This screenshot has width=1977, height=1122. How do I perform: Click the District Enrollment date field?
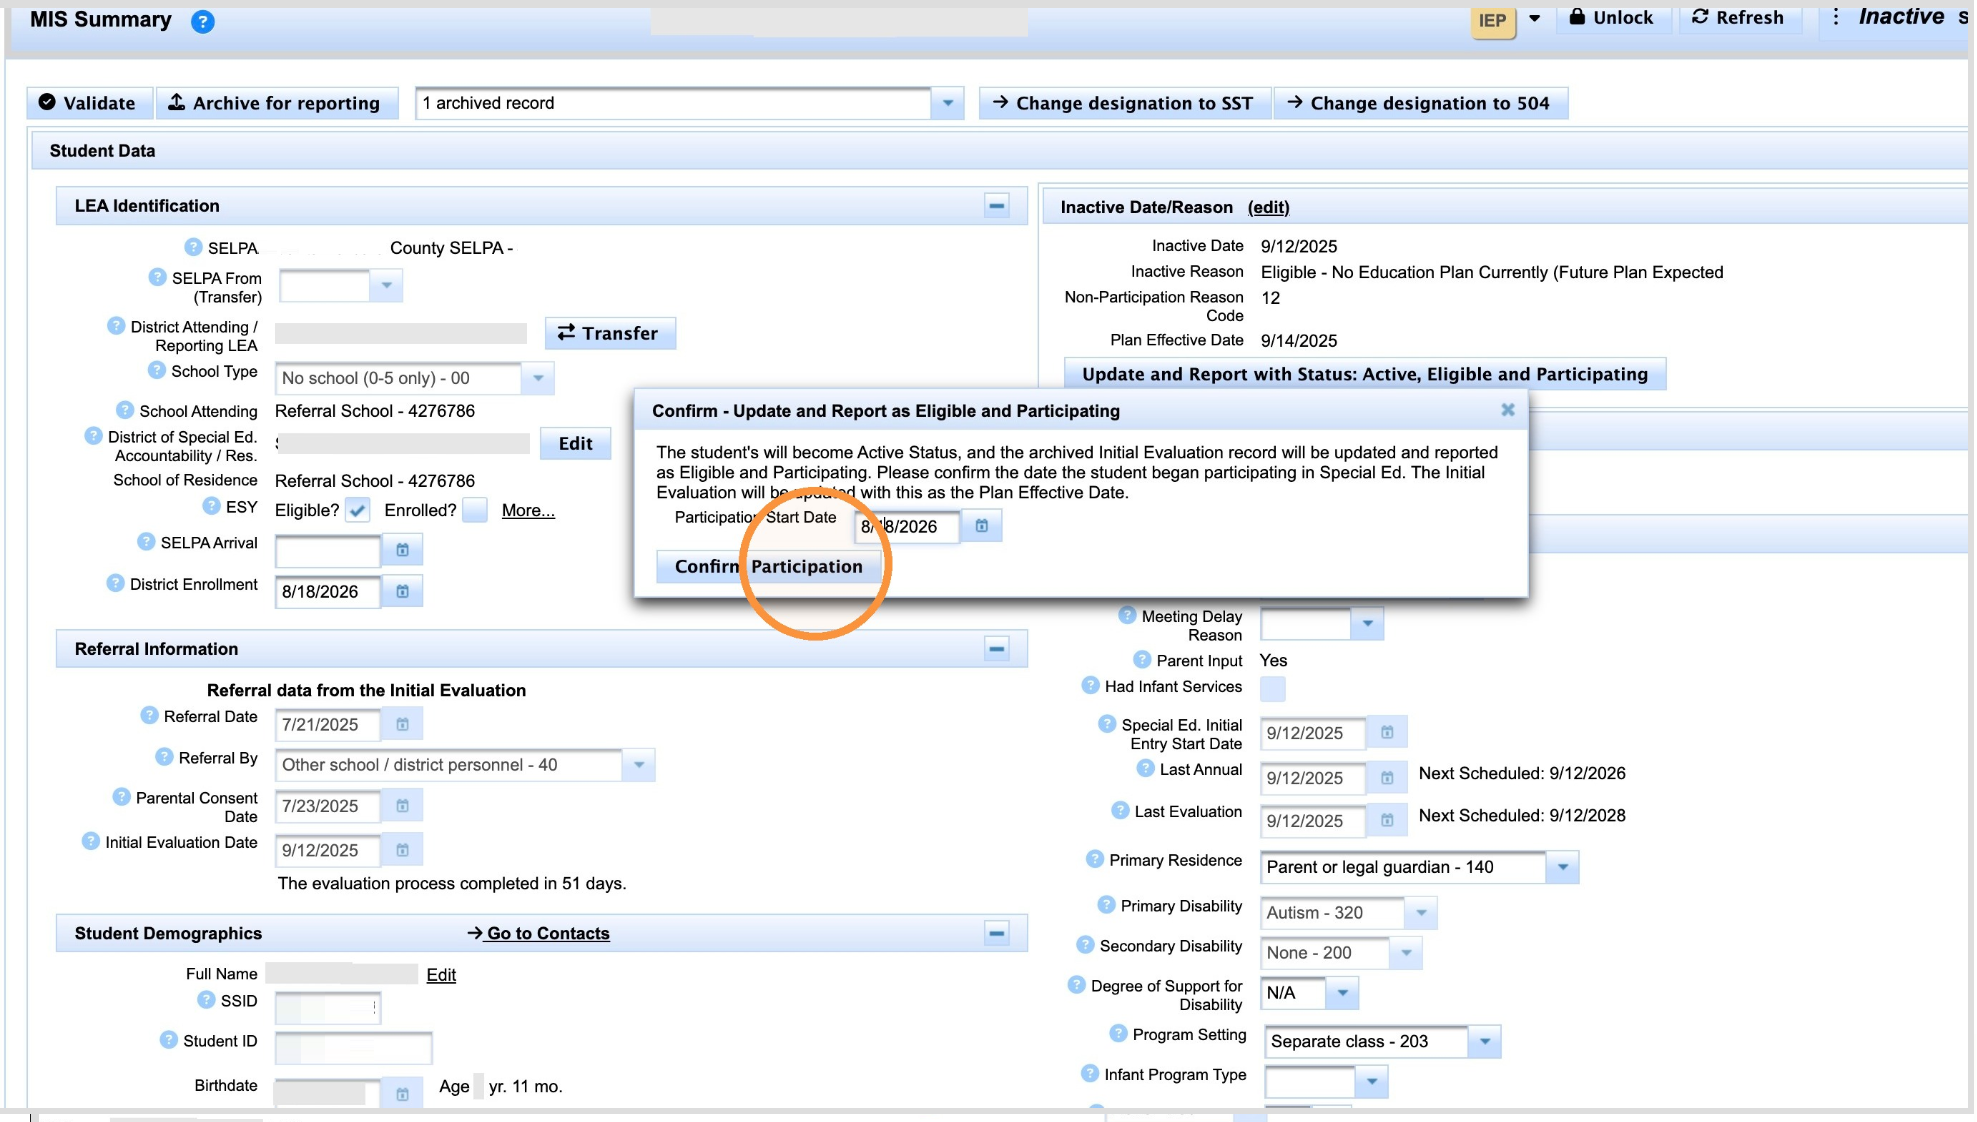click(x=328, y=592)
